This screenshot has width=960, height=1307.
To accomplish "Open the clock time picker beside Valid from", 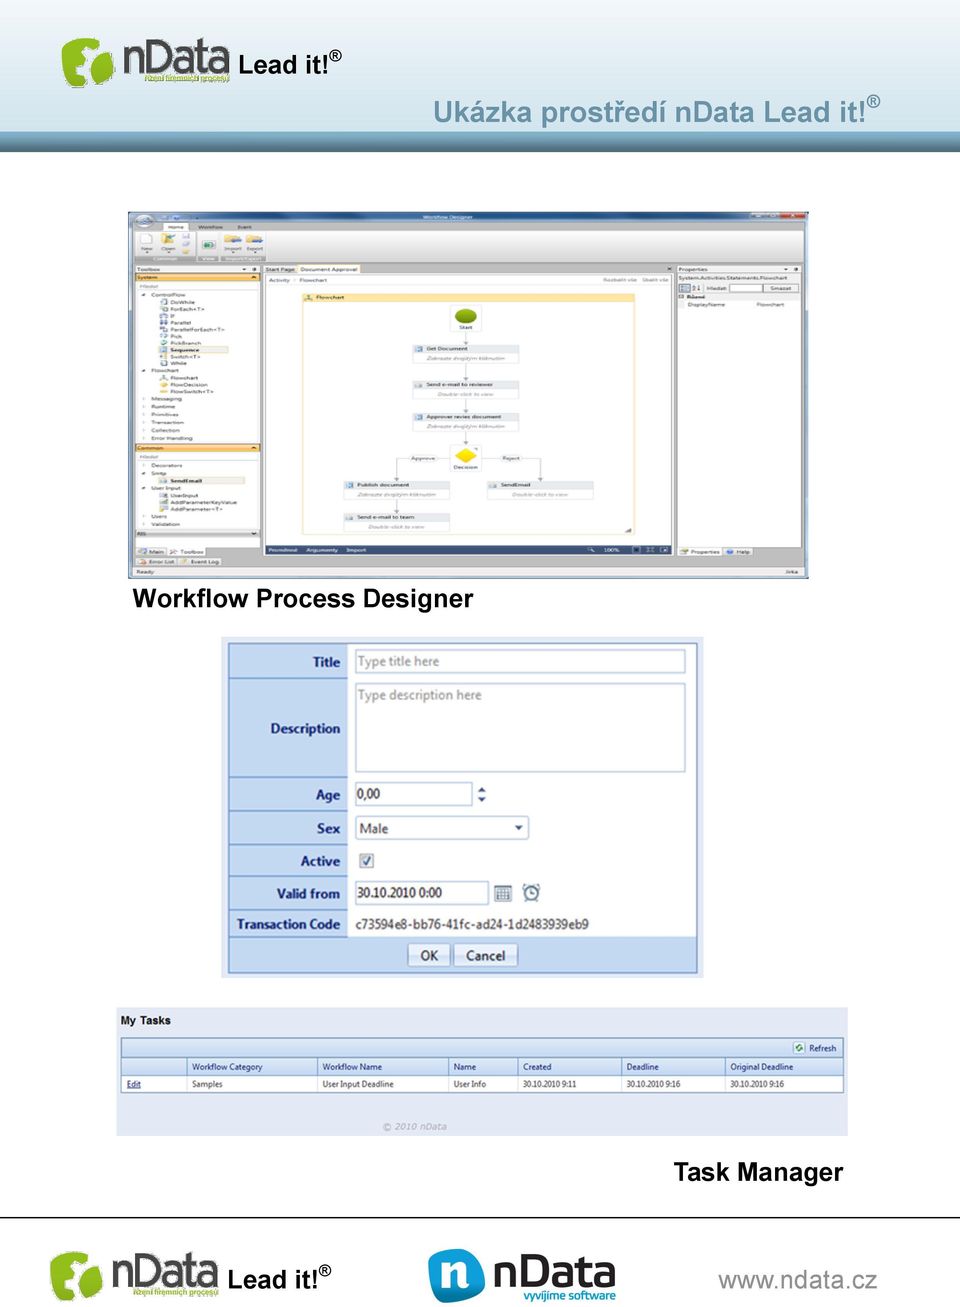I will coord(531,892).
